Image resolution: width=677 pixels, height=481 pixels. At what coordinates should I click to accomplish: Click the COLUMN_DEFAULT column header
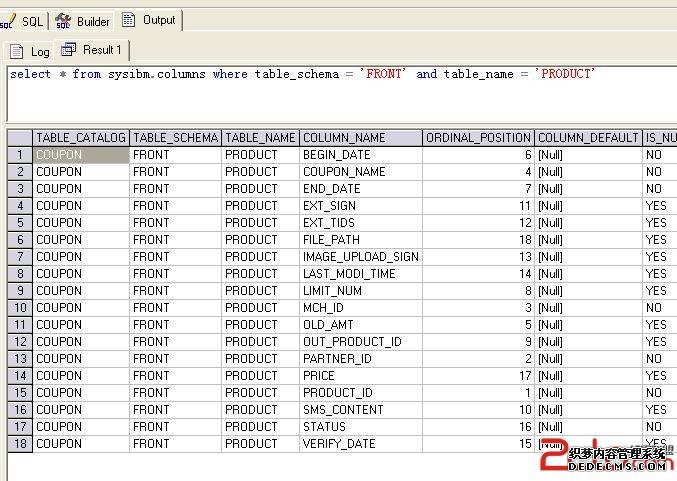point(587,138)
